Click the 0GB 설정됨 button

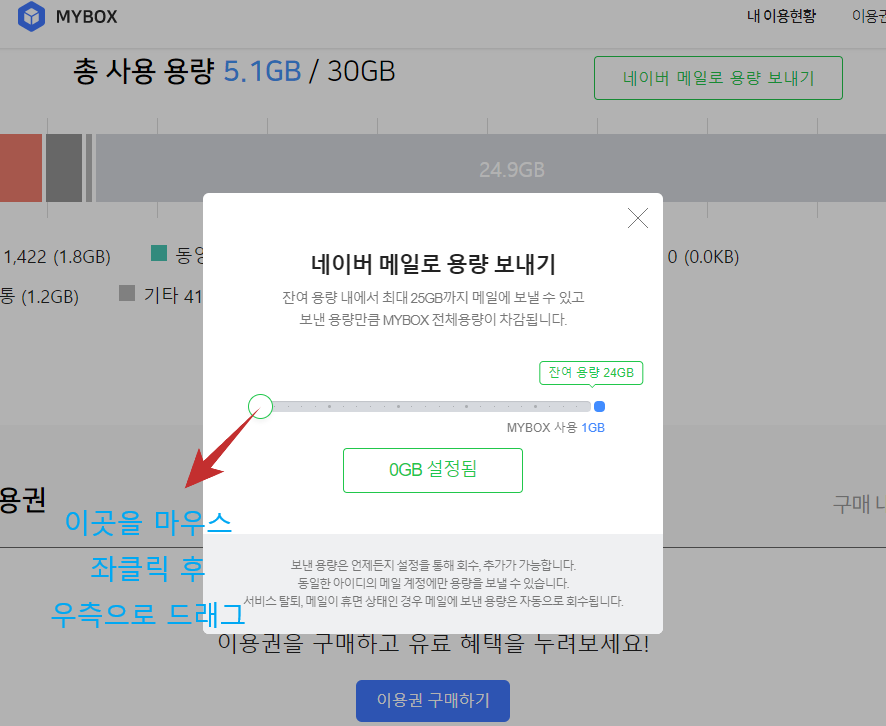(x=433, y=470)
